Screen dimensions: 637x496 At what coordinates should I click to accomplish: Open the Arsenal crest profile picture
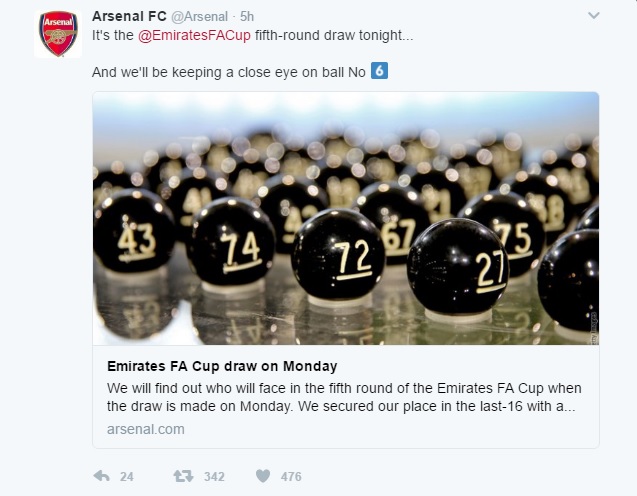click(58, 34)
